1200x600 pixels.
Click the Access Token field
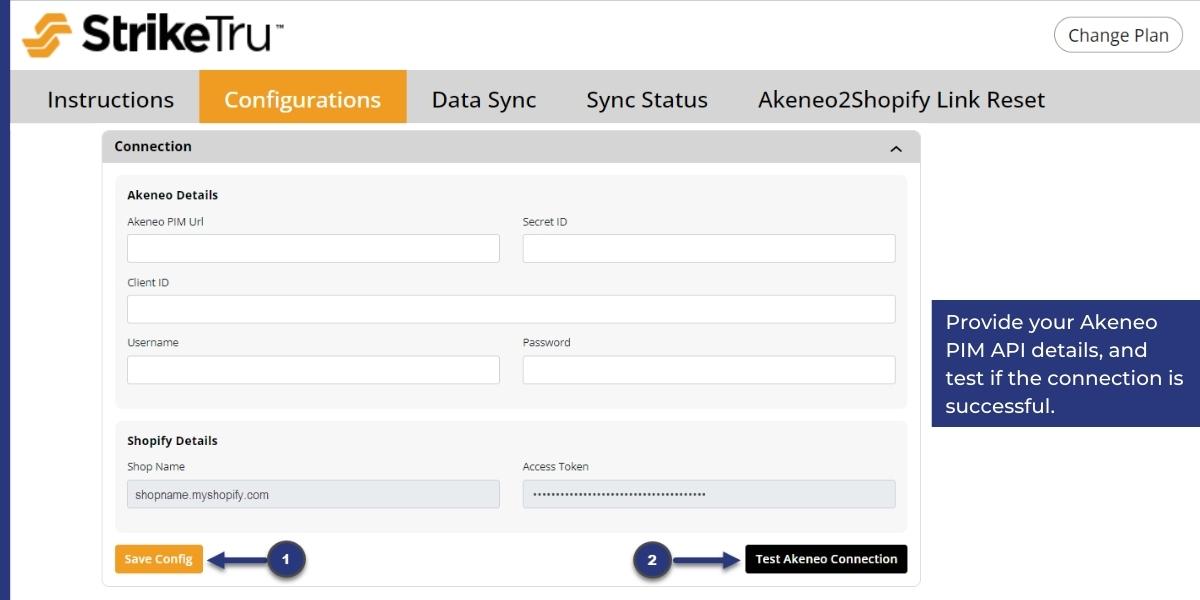(709, 494)
